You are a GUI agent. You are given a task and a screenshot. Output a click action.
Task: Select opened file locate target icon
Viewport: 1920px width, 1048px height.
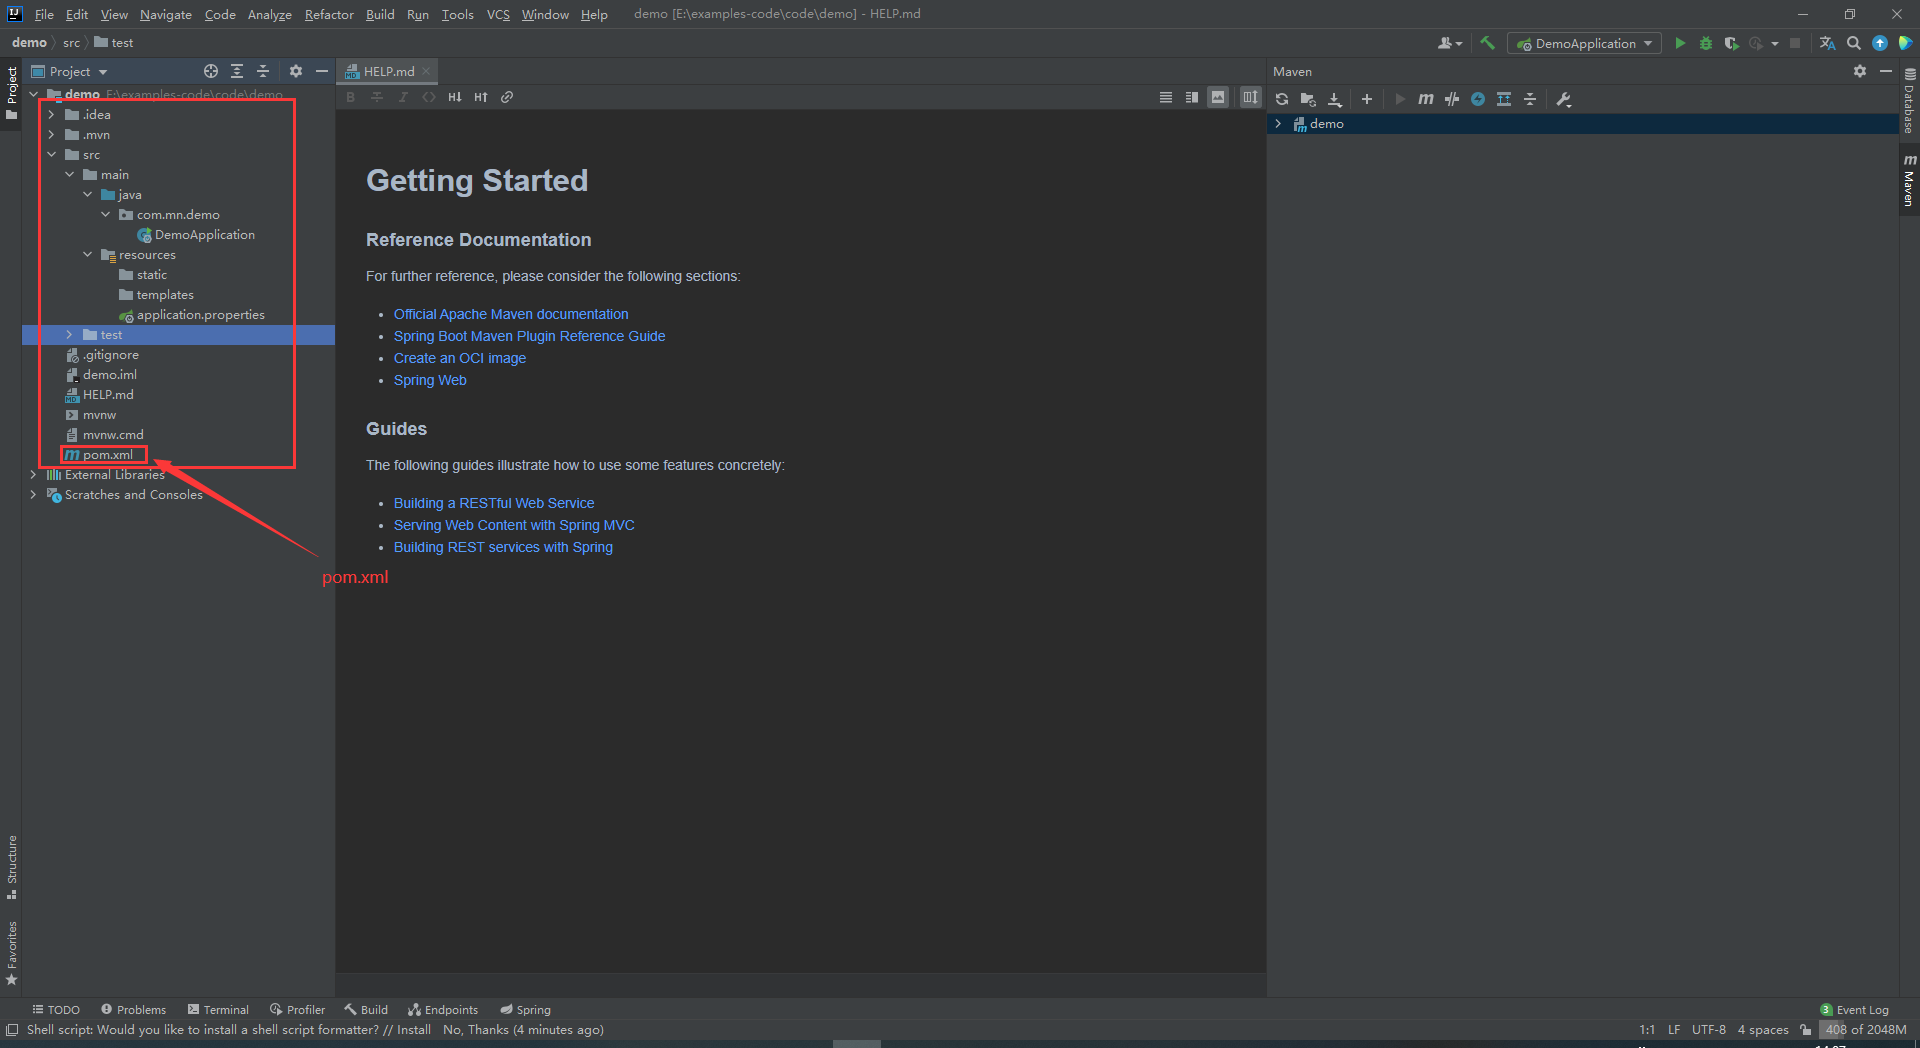tap(211, 71)
